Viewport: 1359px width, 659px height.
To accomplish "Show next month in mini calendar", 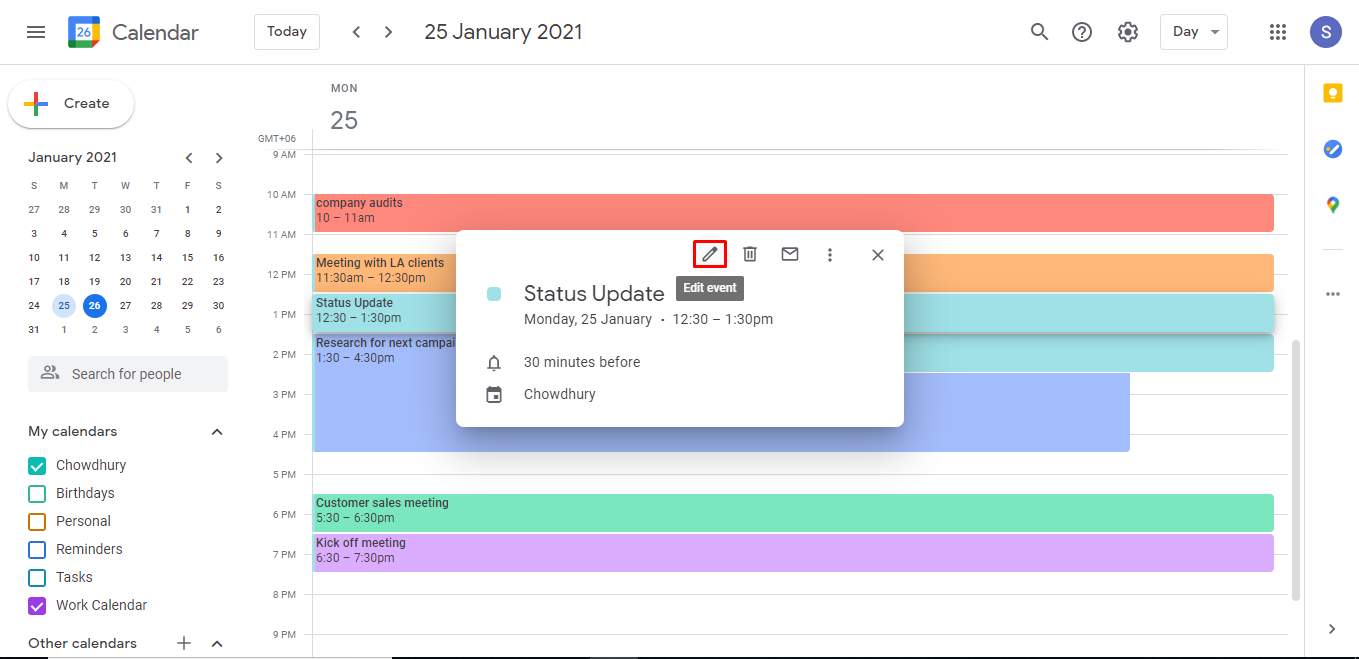I will (x=219, y=158).
